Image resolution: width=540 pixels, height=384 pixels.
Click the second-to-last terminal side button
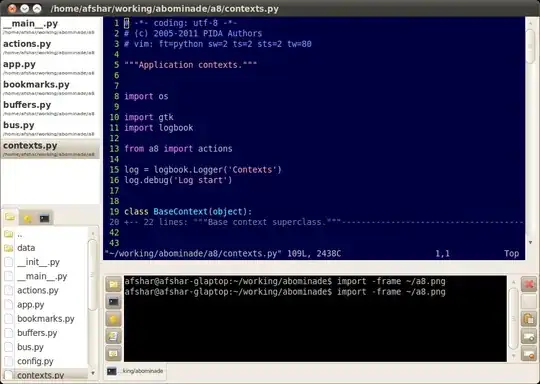(x=529, y=336)
